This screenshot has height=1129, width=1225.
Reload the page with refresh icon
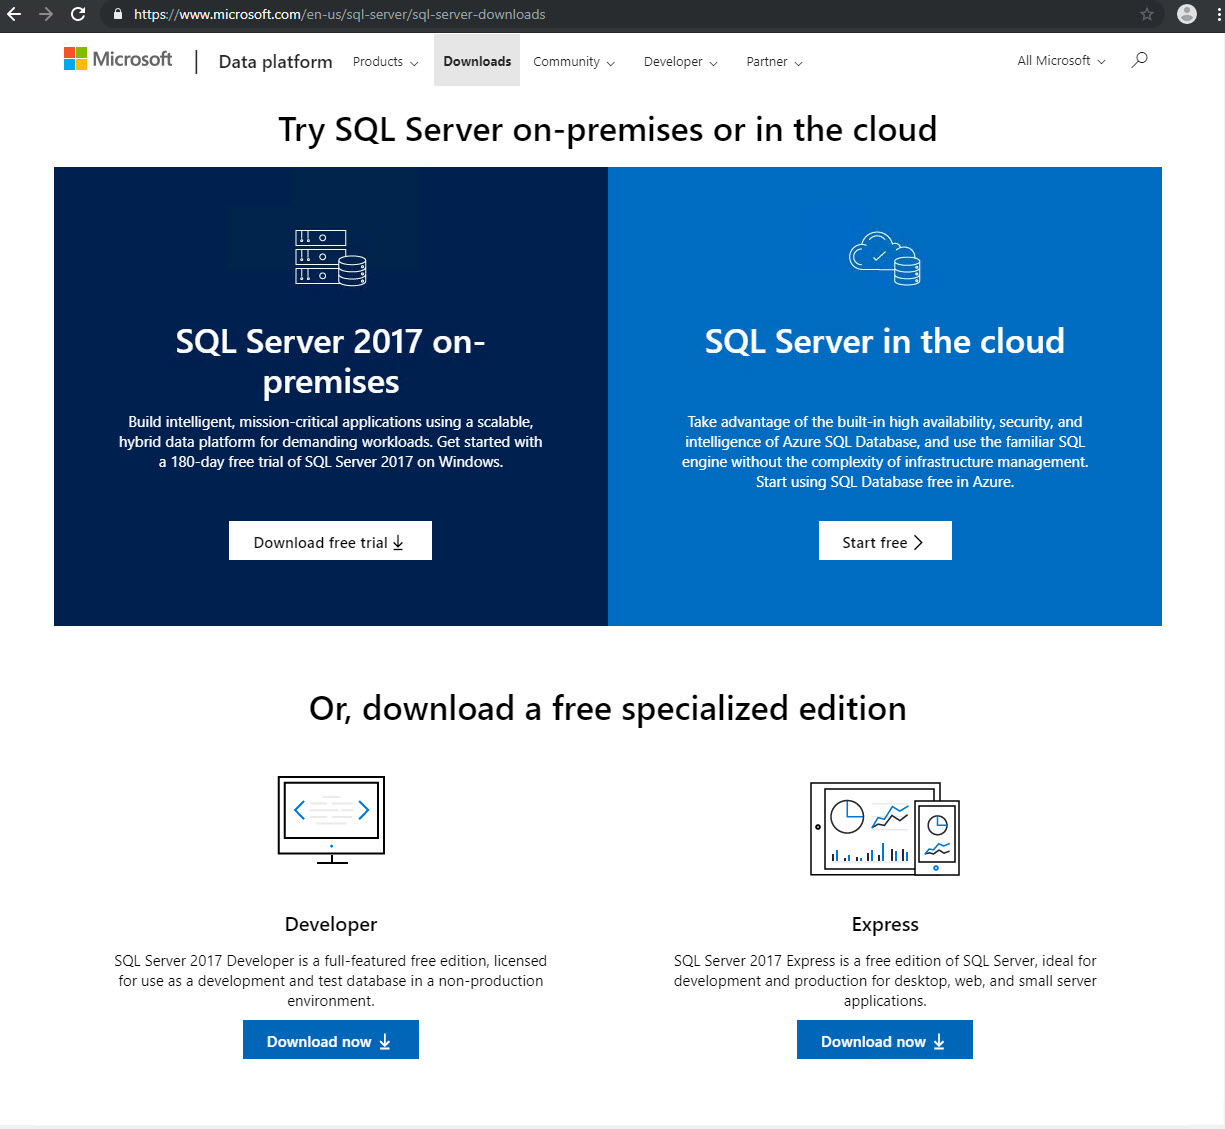coord(78,14)
